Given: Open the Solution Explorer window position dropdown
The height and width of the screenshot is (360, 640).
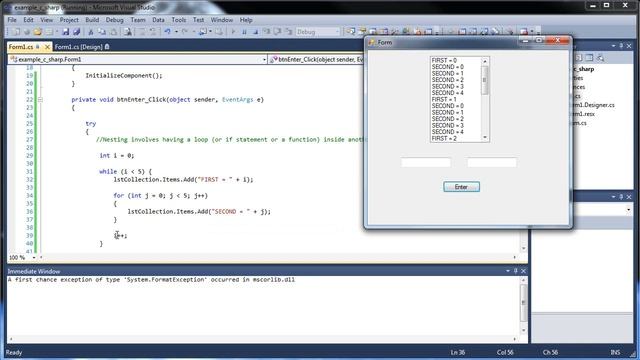Looking at the screenshot, I should pyautogui.click(x=613, y=46).
